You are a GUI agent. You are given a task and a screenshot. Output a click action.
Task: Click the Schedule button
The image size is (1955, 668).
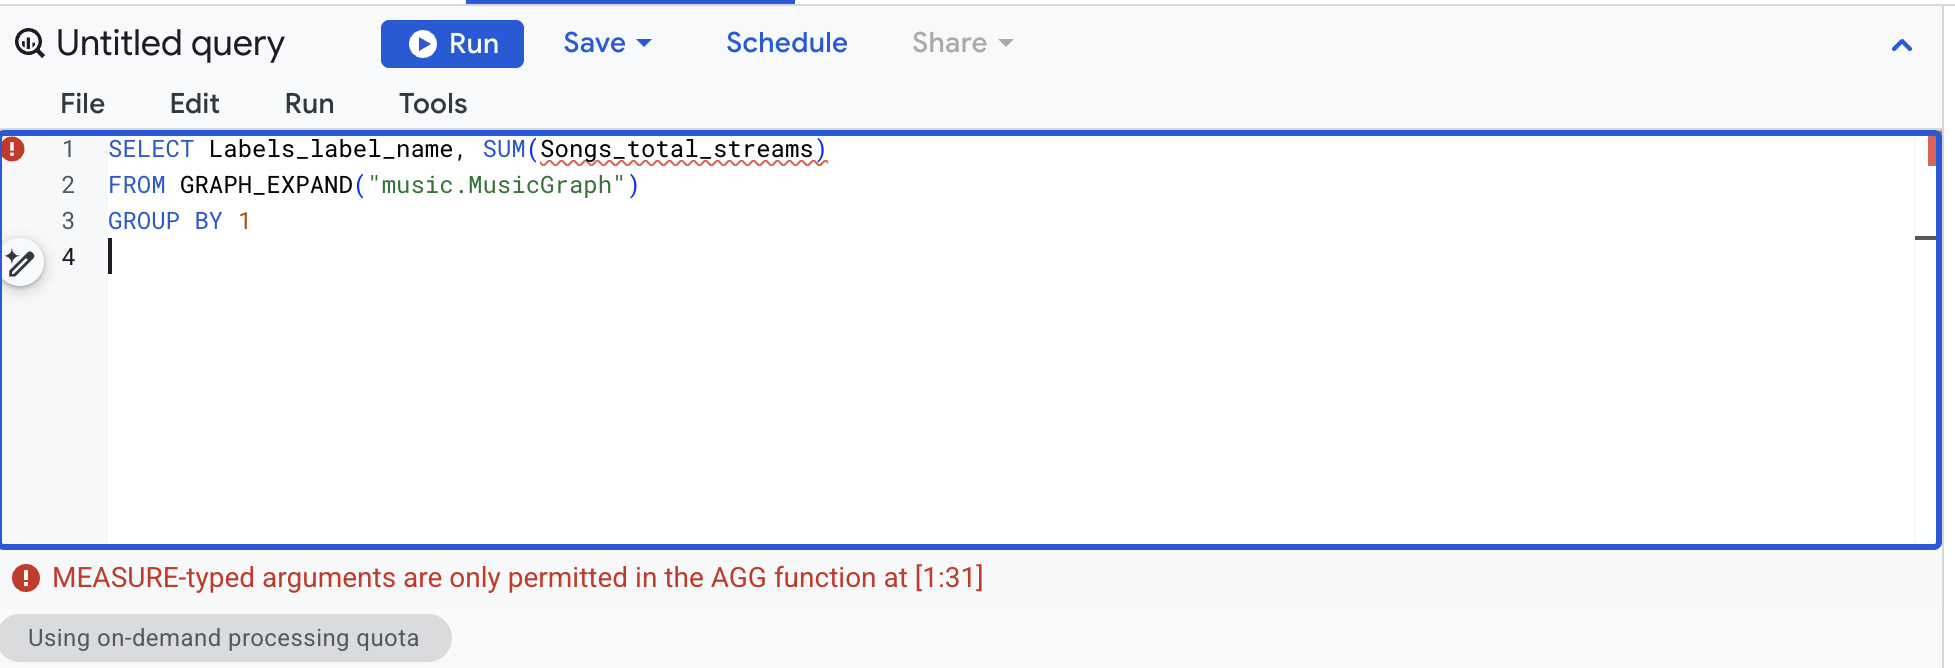[786, 43]
